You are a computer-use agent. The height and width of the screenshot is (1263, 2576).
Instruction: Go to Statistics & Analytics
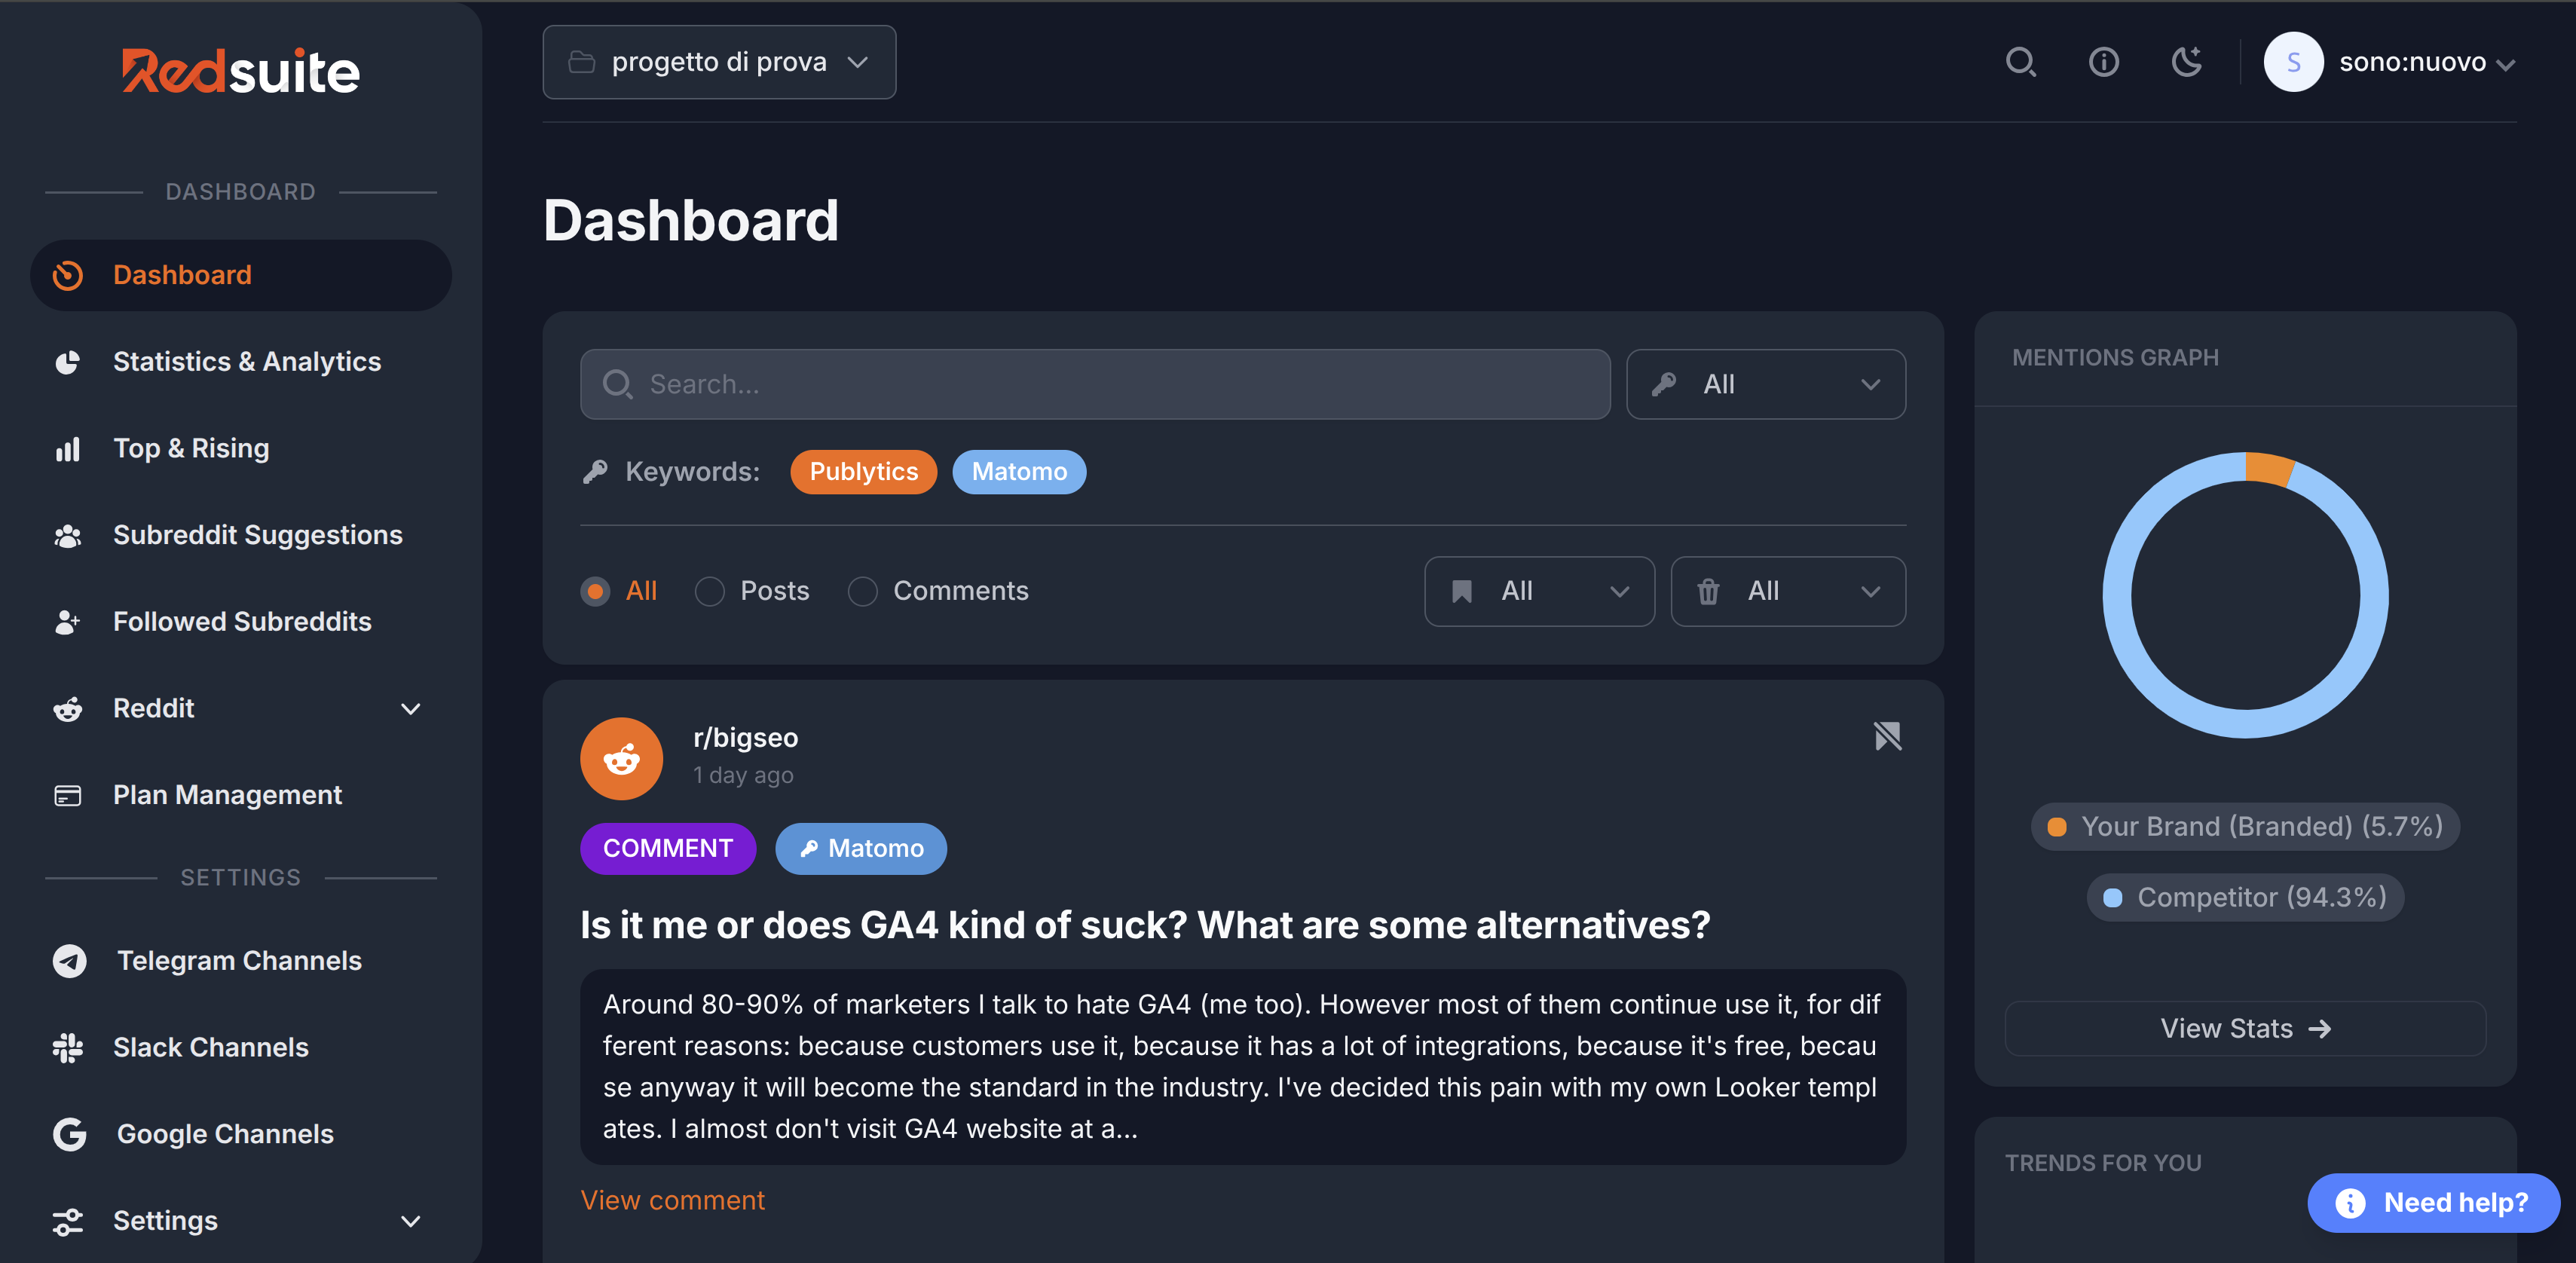246,361
